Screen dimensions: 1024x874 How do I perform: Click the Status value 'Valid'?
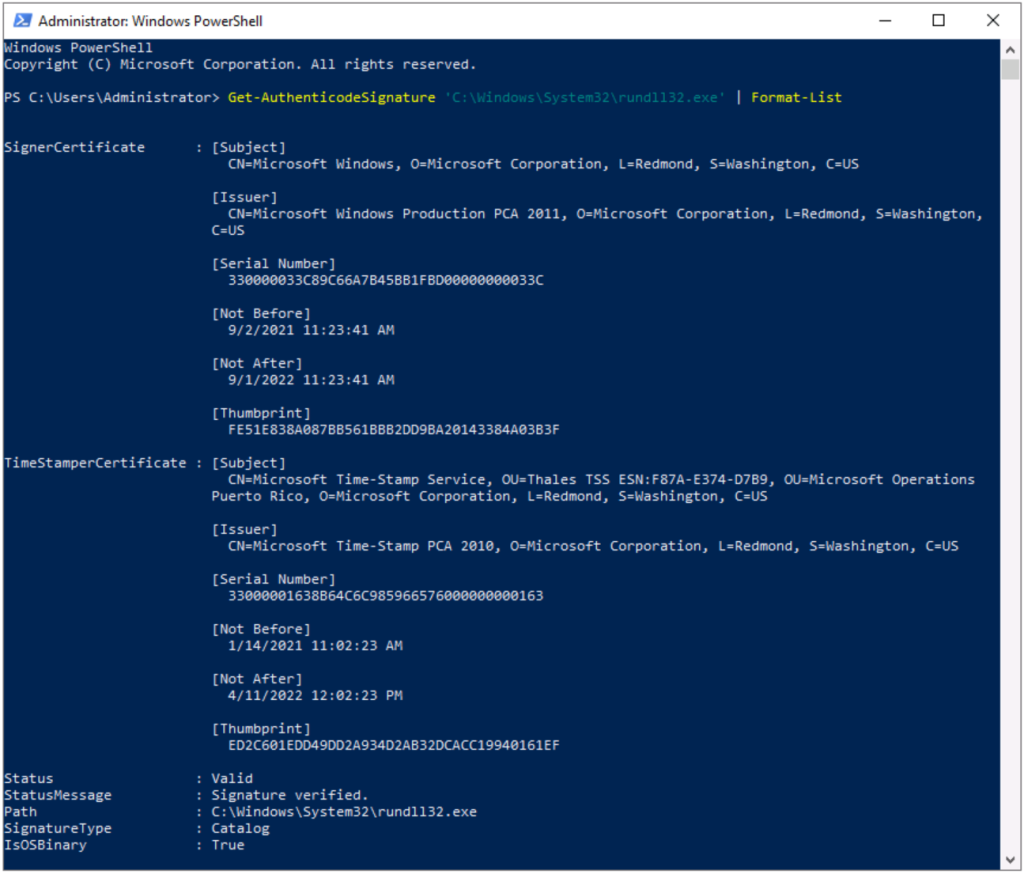(x=232, y=778)
